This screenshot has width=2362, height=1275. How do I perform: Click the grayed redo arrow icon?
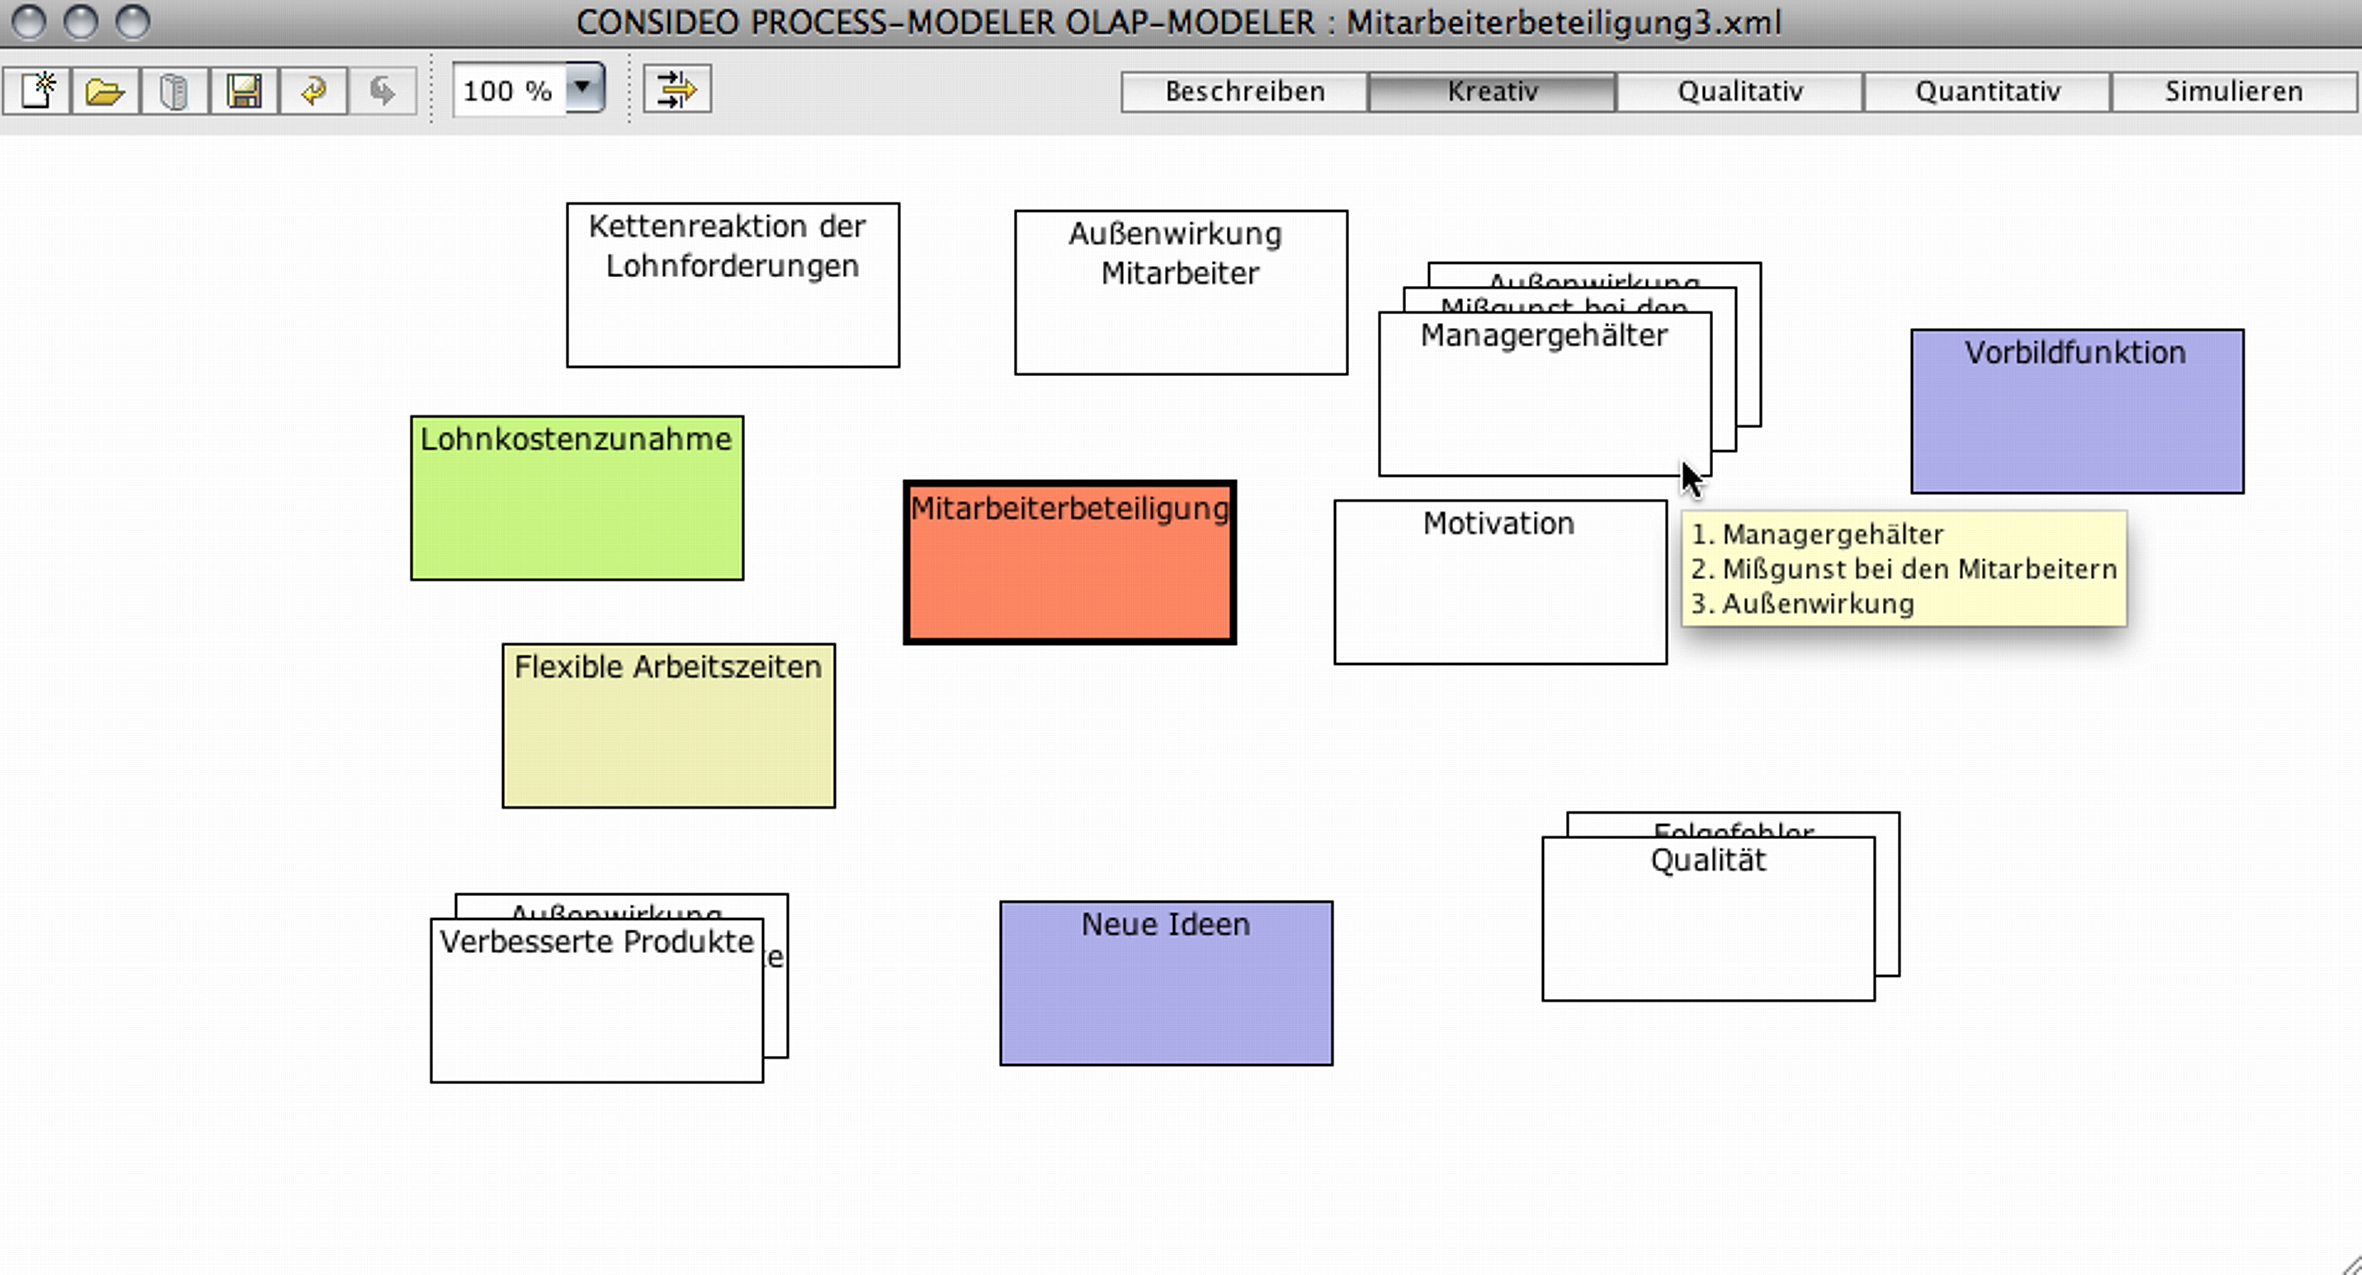pyautogui.click(x=382, y=91)
